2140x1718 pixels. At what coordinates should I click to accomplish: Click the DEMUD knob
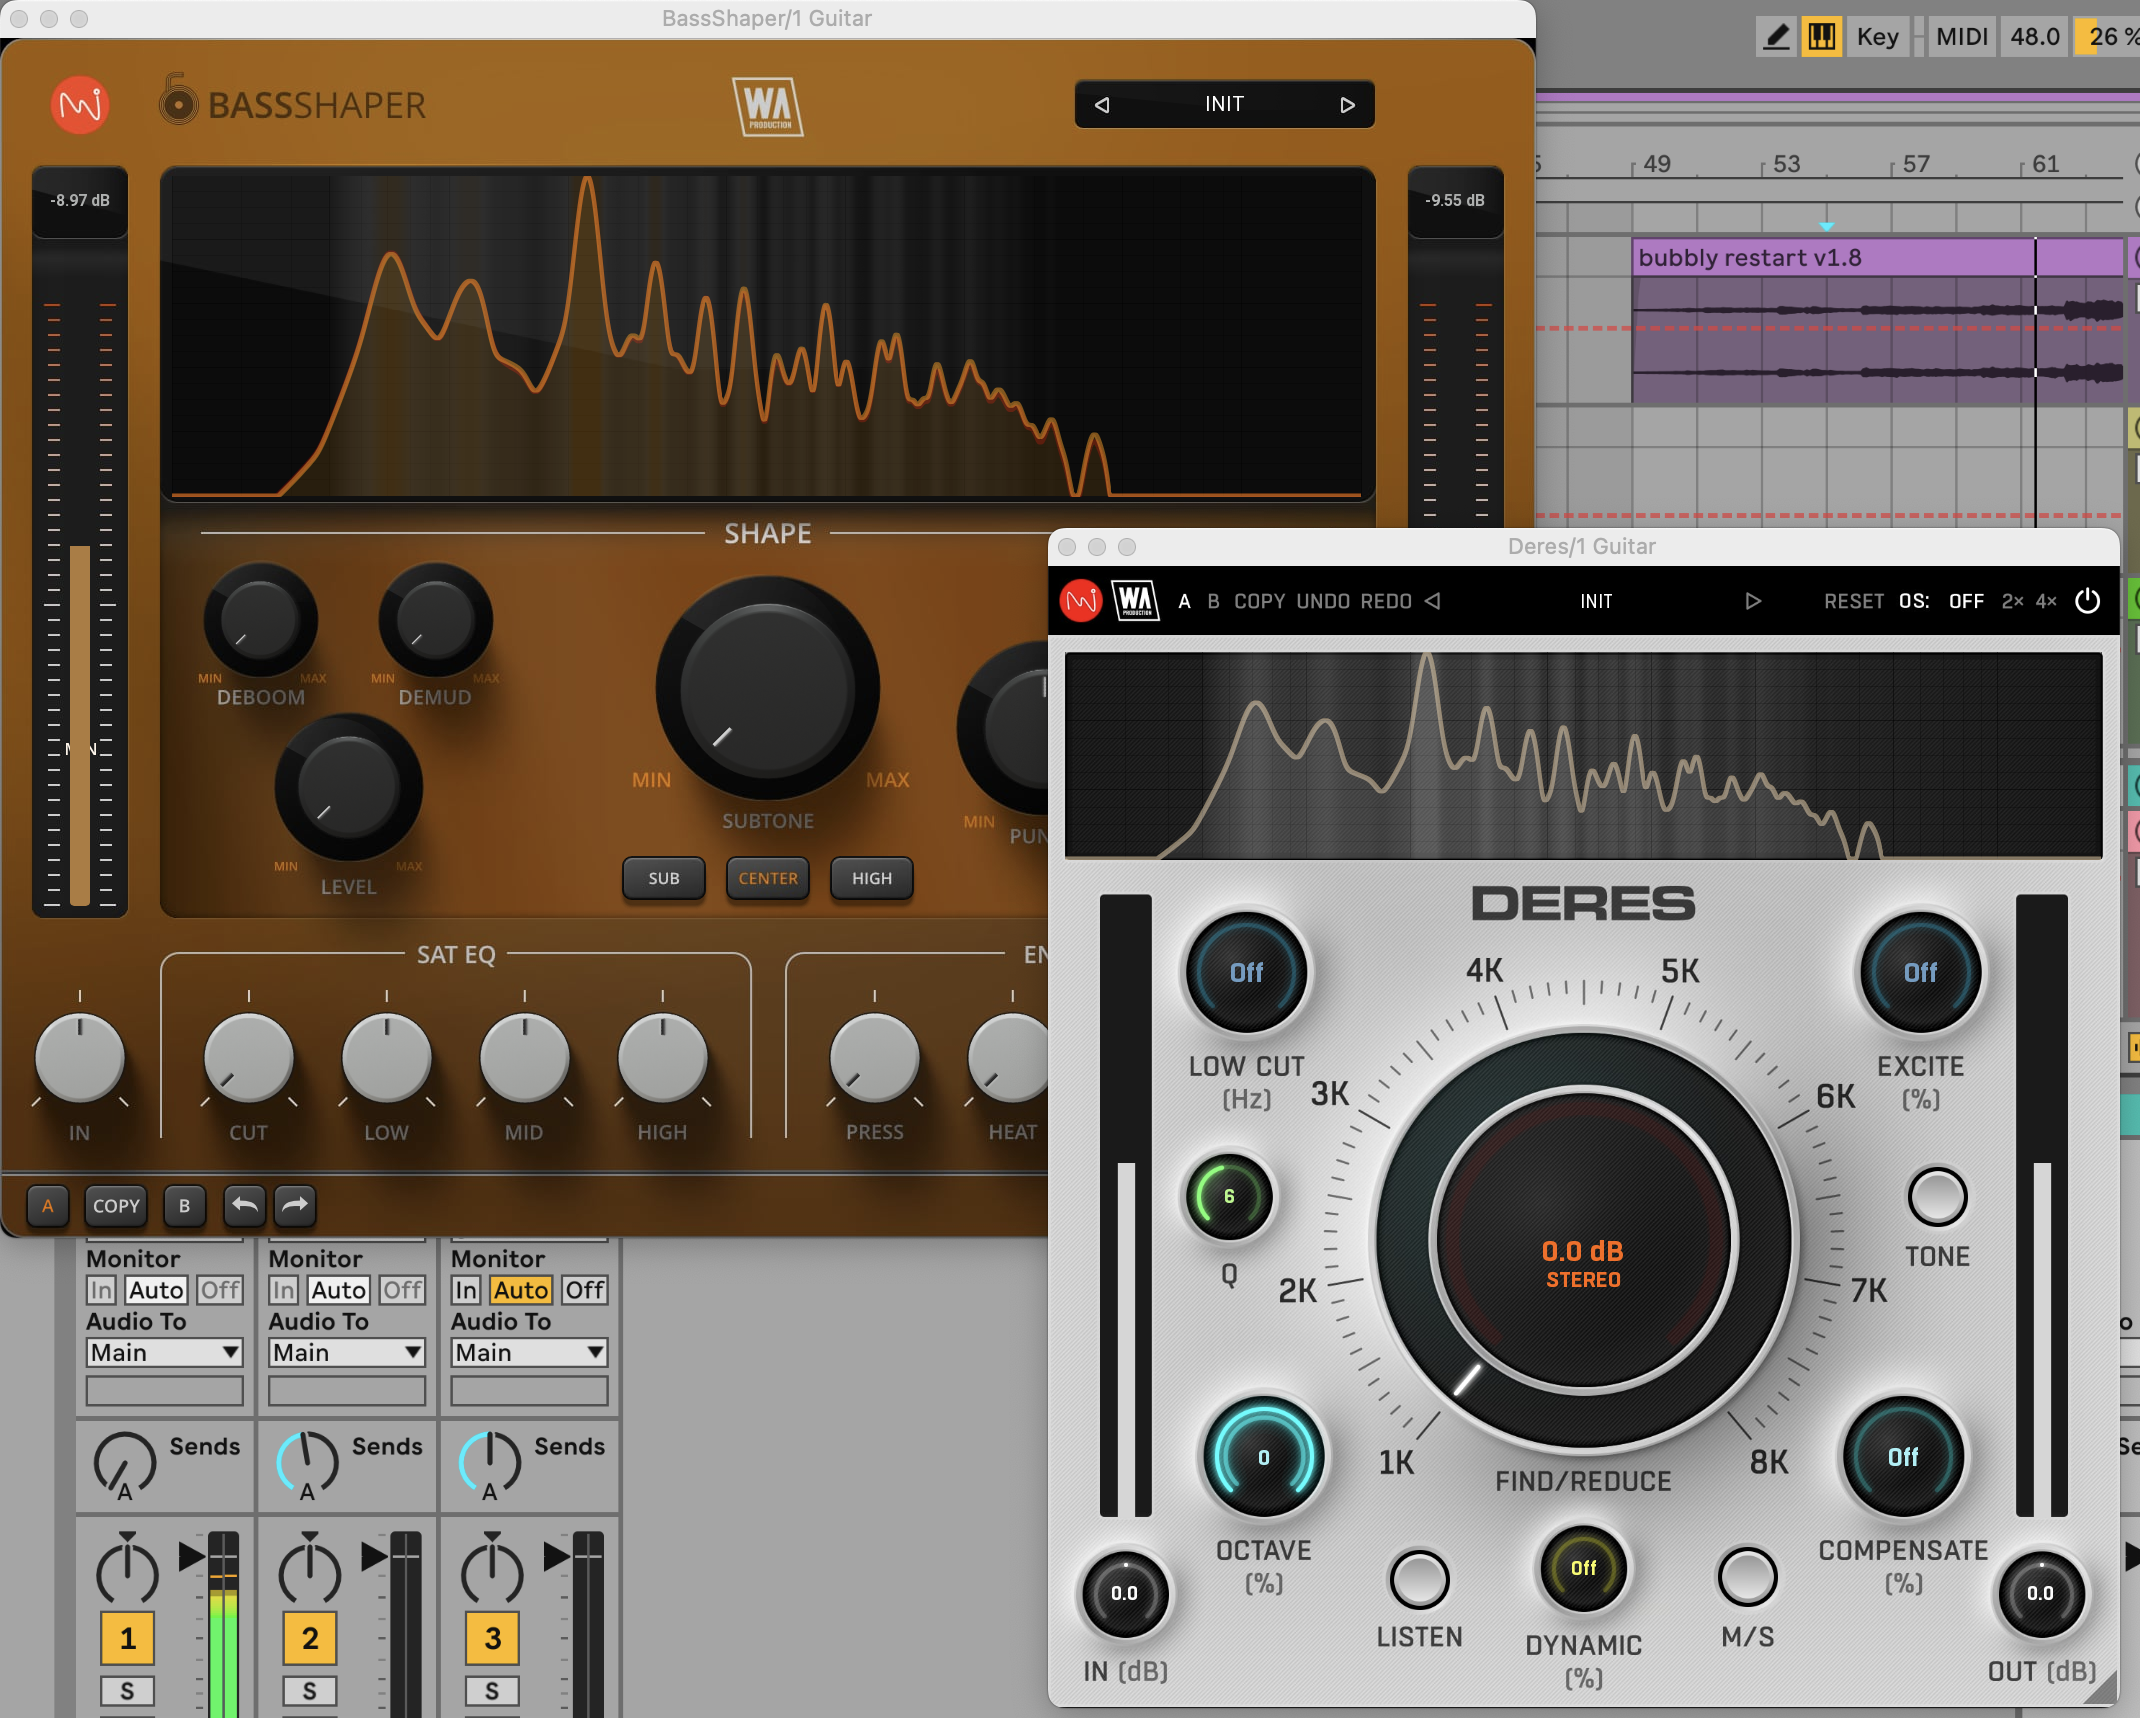pyautogui.click(x=435, y=620)
